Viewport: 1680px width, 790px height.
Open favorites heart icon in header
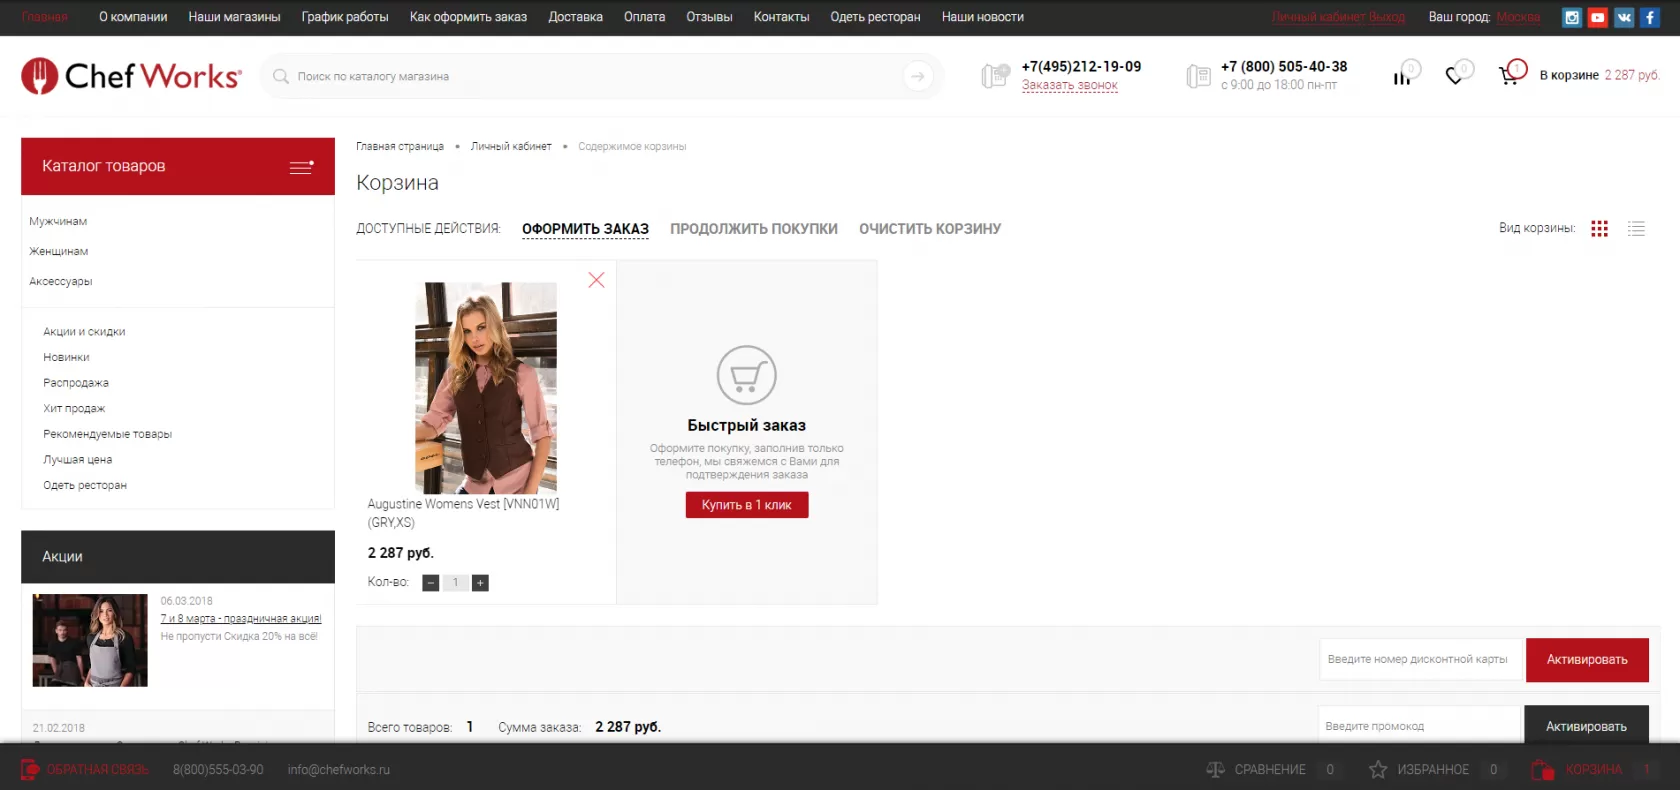(1455, 75)
